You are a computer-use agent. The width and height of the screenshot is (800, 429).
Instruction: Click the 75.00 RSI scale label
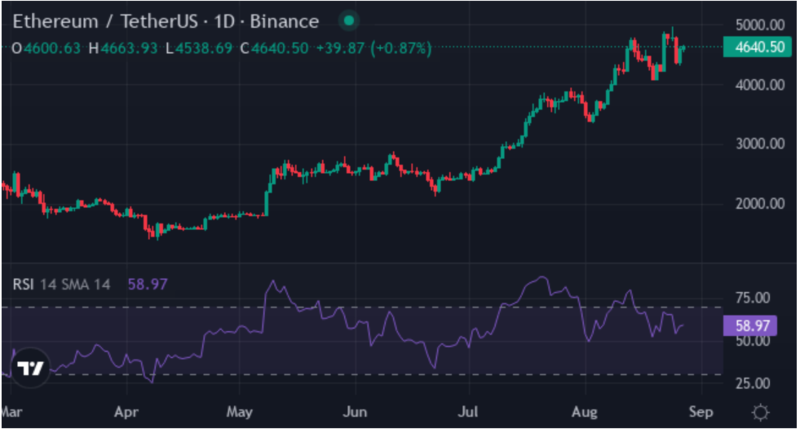(750, 298)
